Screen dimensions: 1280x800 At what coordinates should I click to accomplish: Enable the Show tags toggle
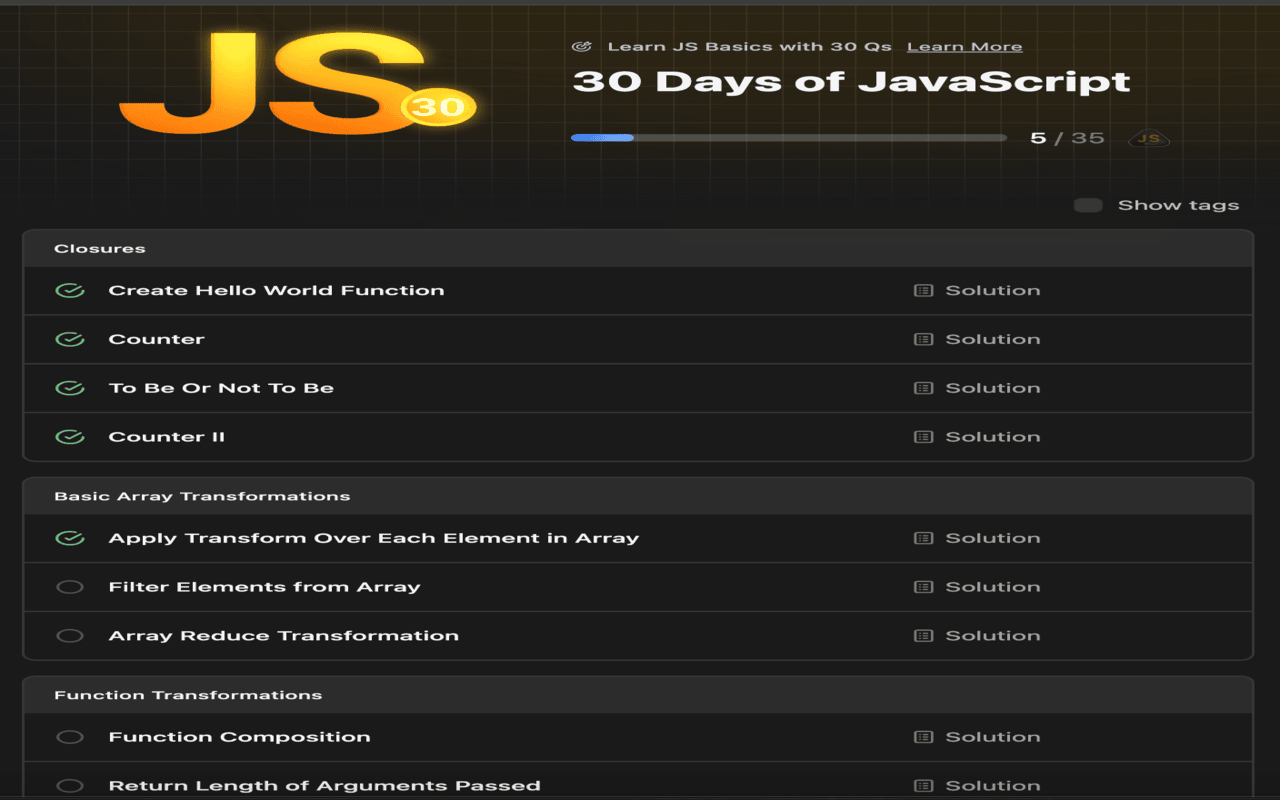click(1088, 205)
